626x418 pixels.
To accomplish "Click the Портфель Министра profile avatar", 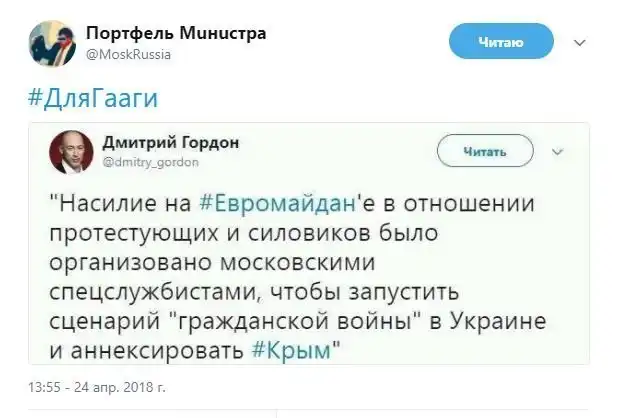I will click(x=53, y=43).
